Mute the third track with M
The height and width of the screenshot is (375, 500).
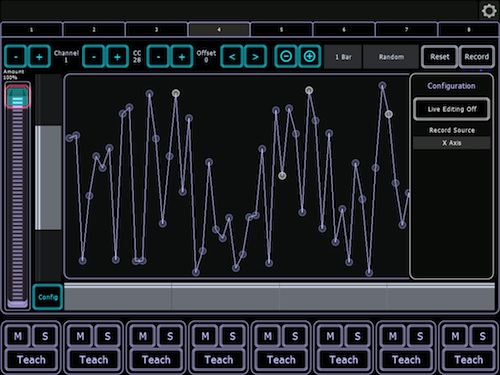point(143,336)
